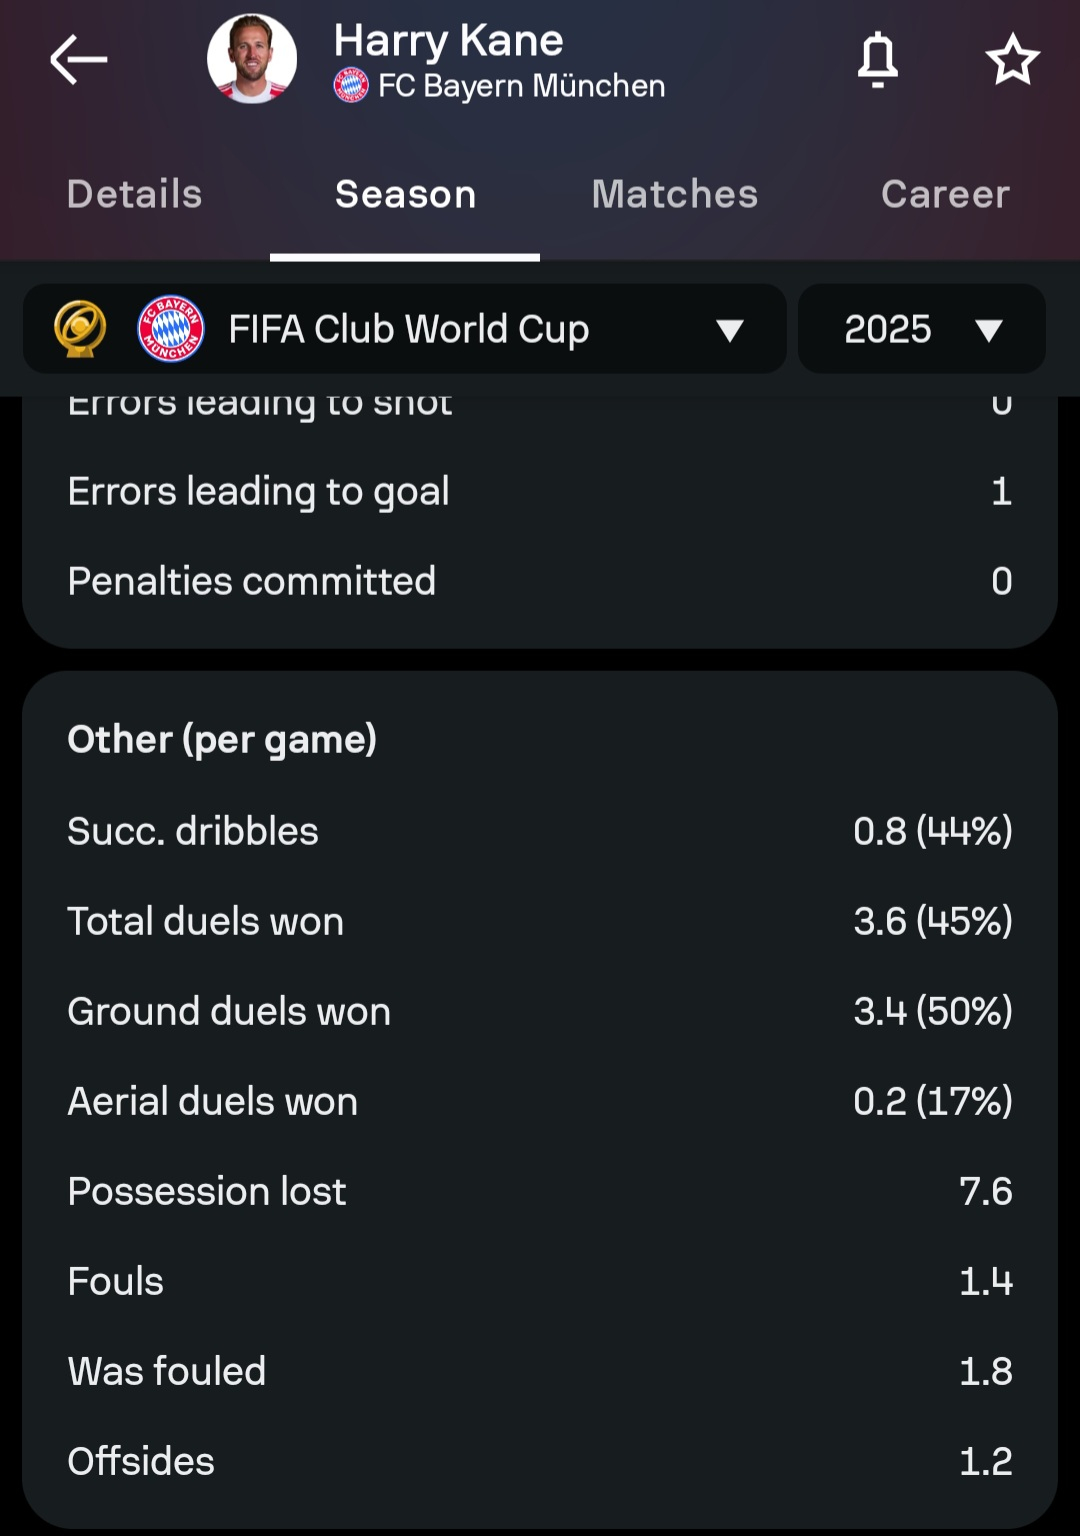Tap Harry Kane's profile photo

[x=252, y=59]
